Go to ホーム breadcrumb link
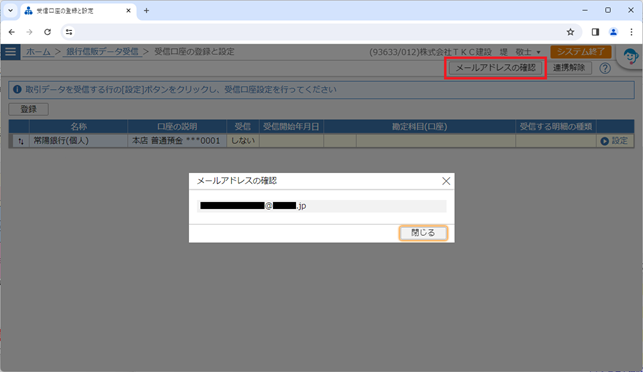Screen dimensions: 643x372 38,52
